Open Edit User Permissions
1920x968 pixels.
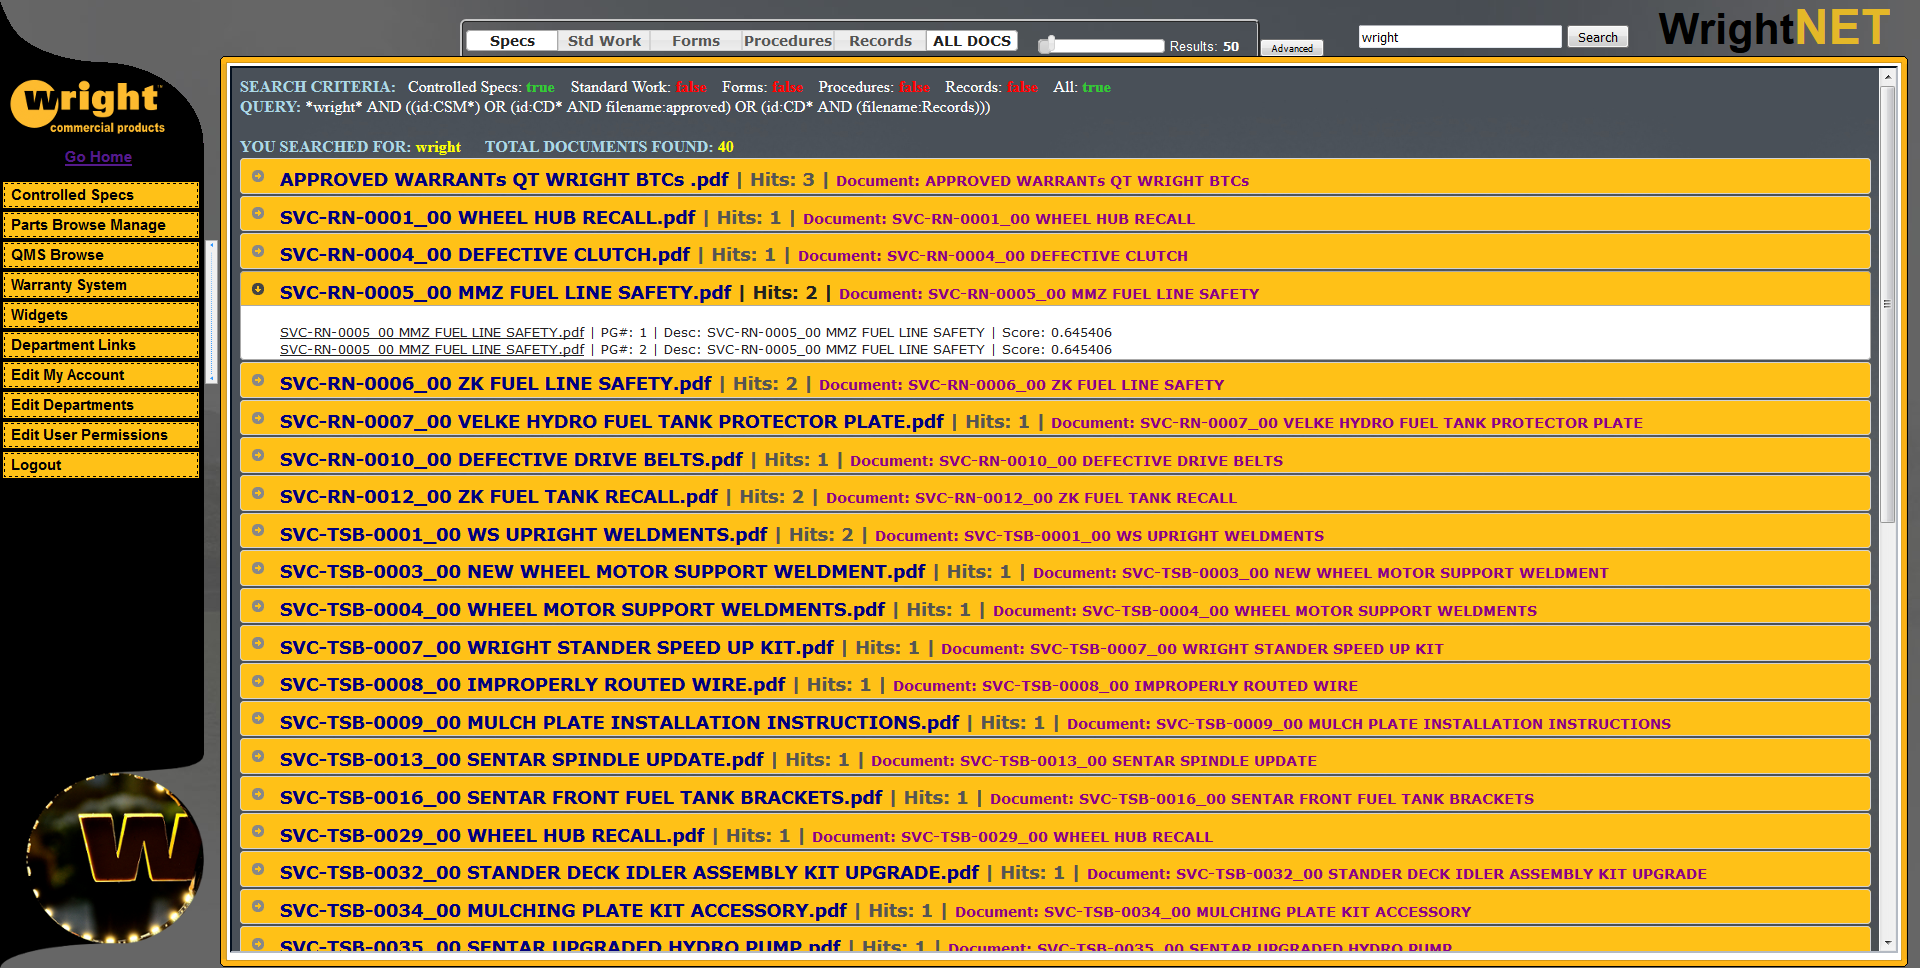click(x=101, y=435)
